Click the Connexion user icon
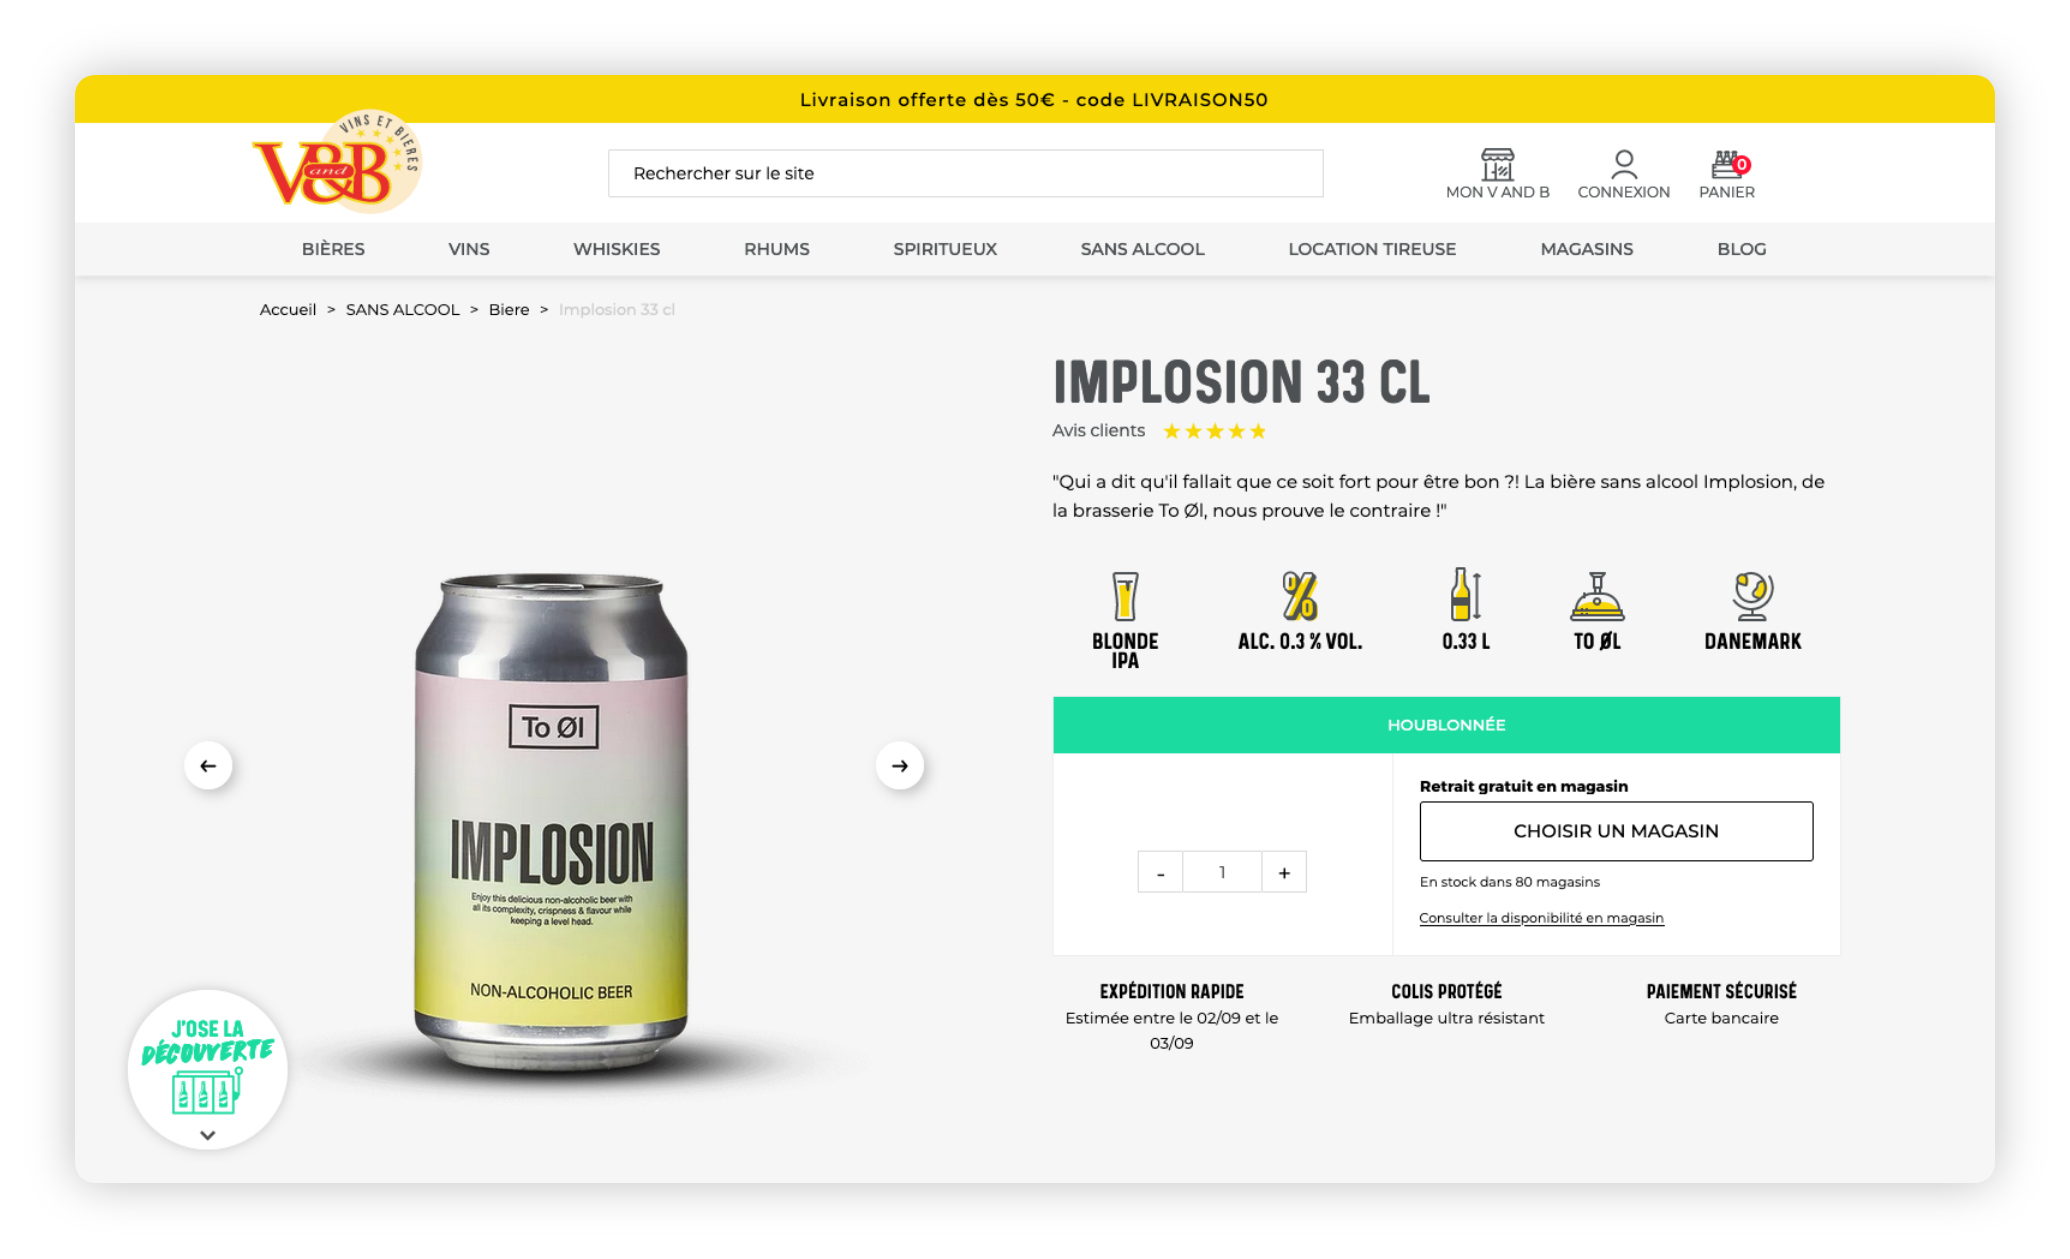Viewport: 2070px width, 1259px height. 1623,164
